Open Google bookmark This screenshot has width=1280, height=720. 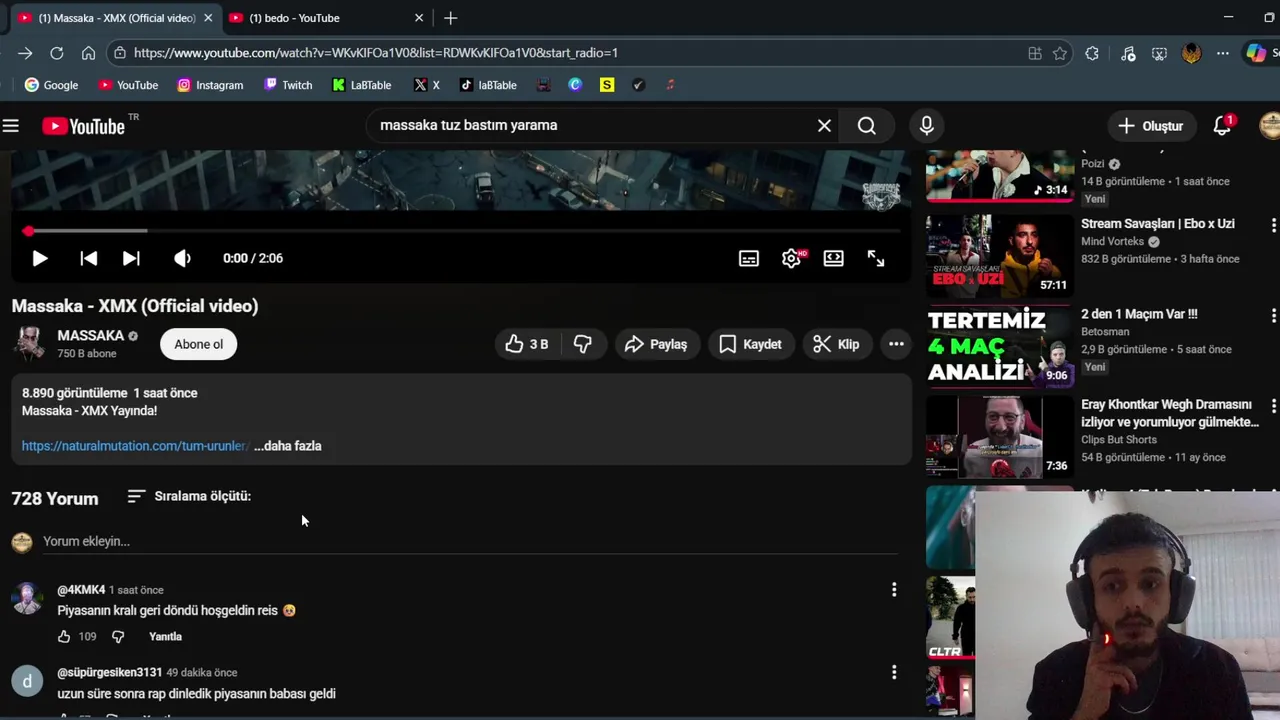click(x=51, y=85)
